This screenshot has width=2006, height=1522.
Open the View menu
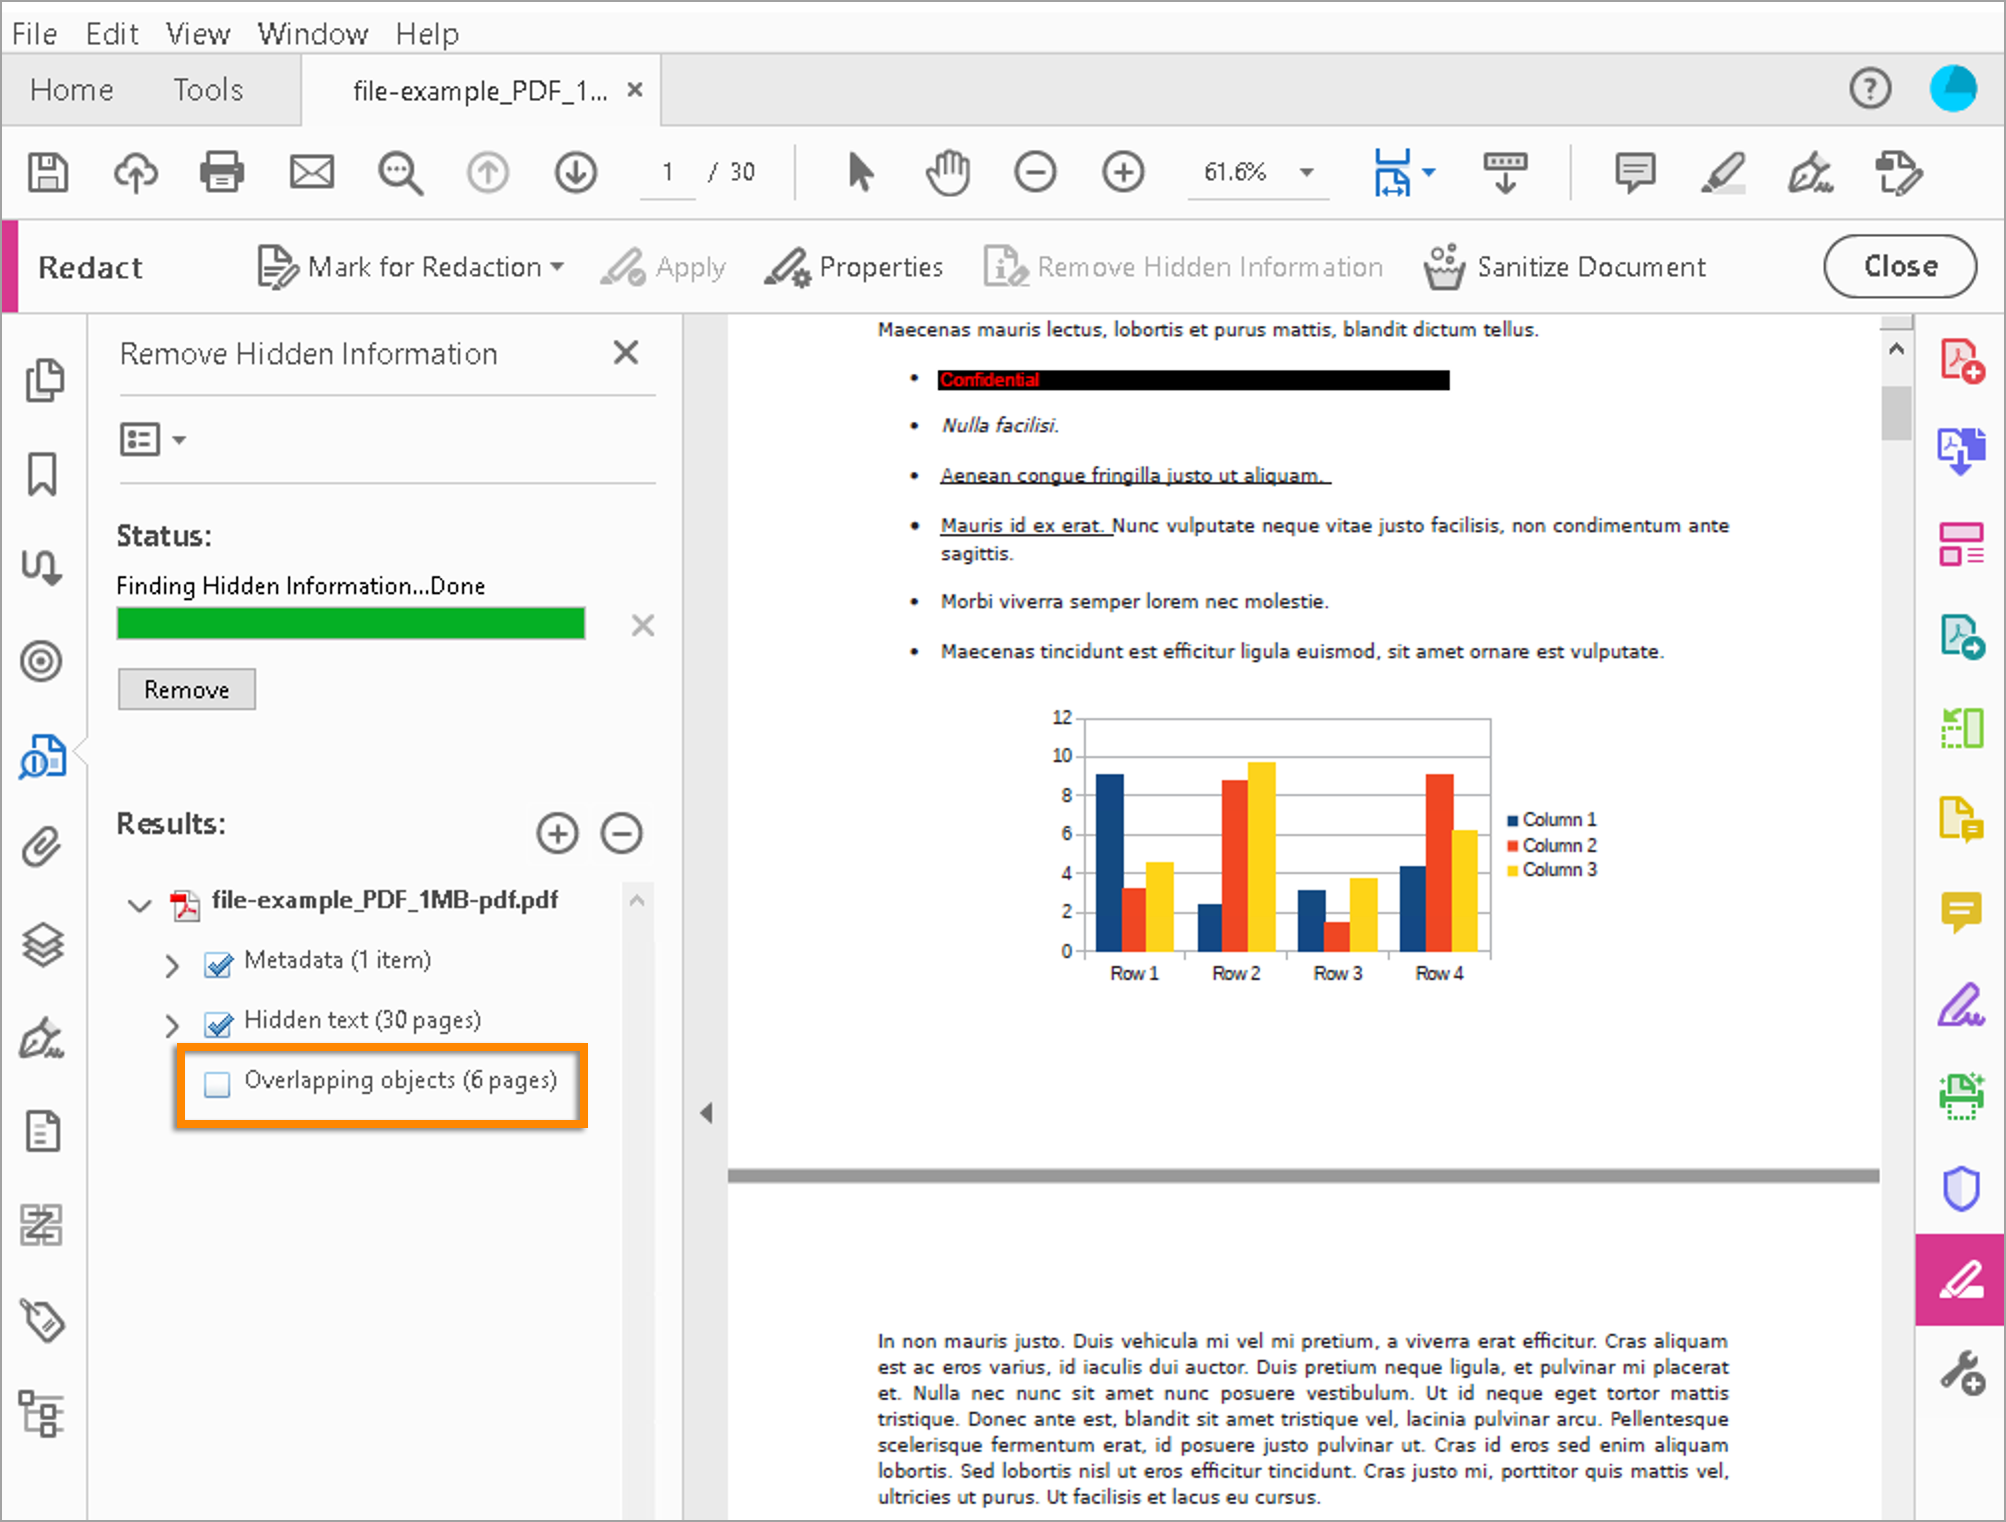click(197, 33)
